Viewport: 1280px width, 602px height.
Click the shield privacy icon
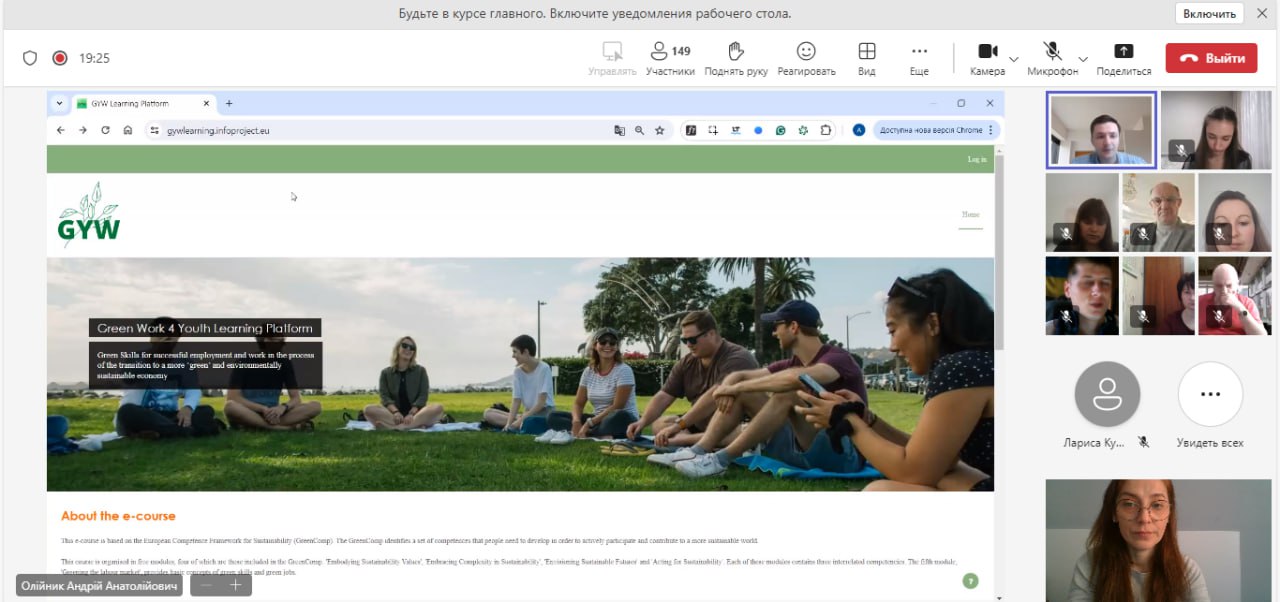click(x=30, y=58)
